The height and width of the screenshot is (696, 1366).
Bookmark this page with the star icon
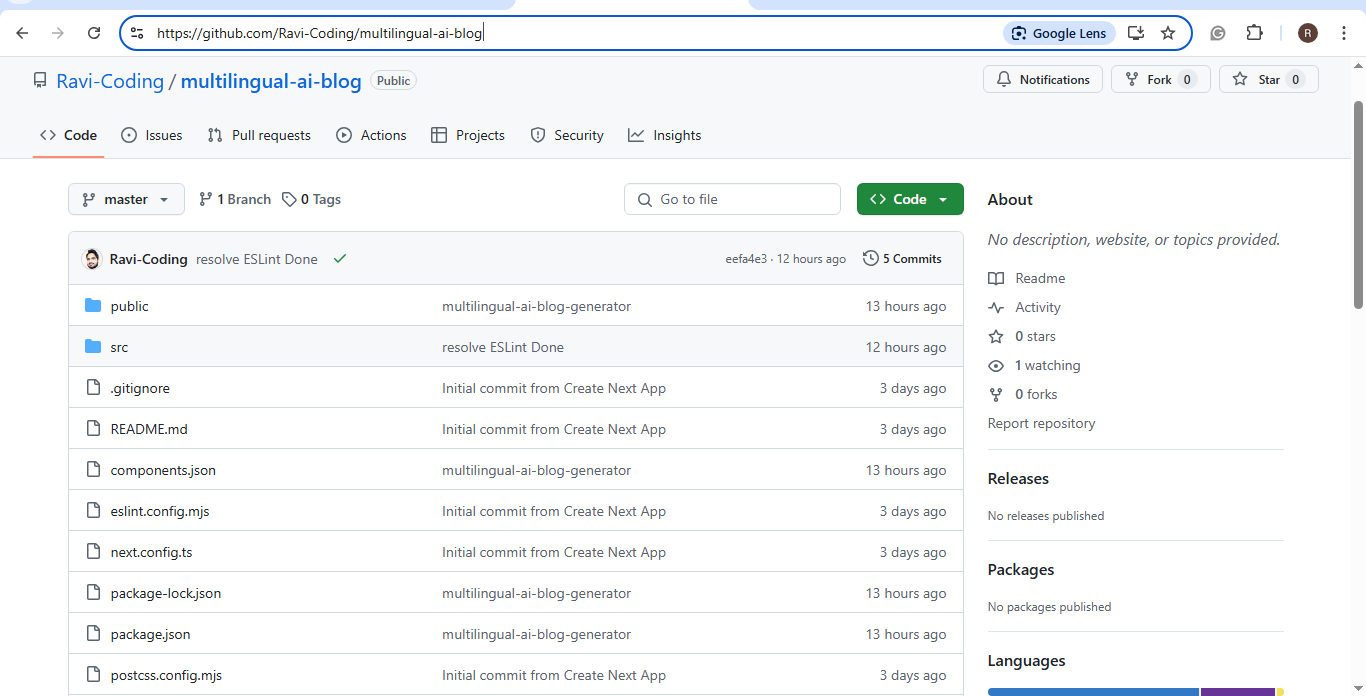tap(1168, 33)
